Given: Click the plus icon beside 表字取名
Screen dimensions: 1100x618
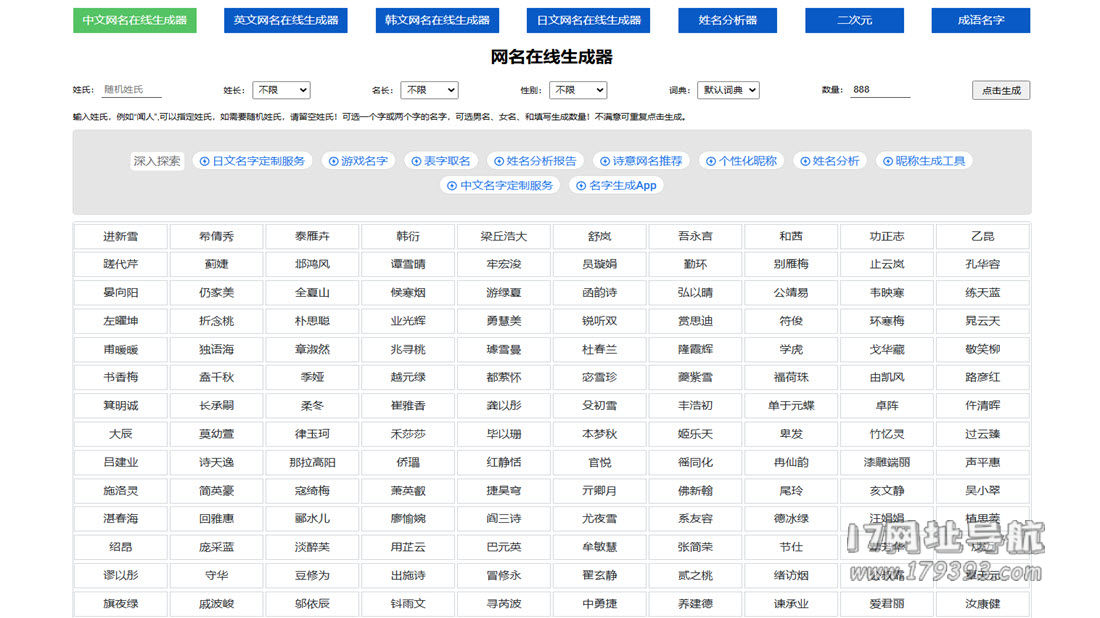Looking at the screenshot, I should 415,161.
